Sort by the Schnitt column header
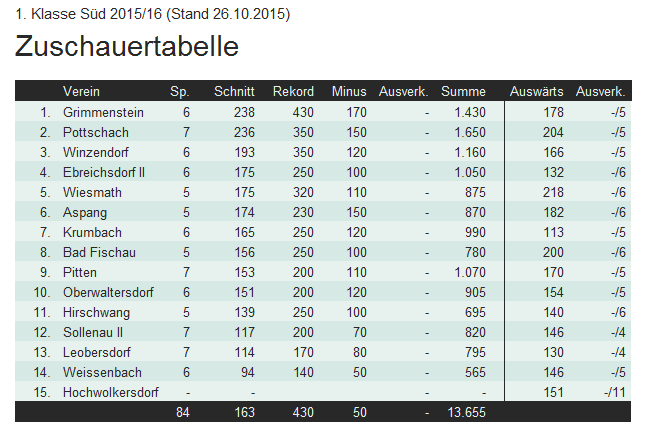646x429 pixels. 234,91
